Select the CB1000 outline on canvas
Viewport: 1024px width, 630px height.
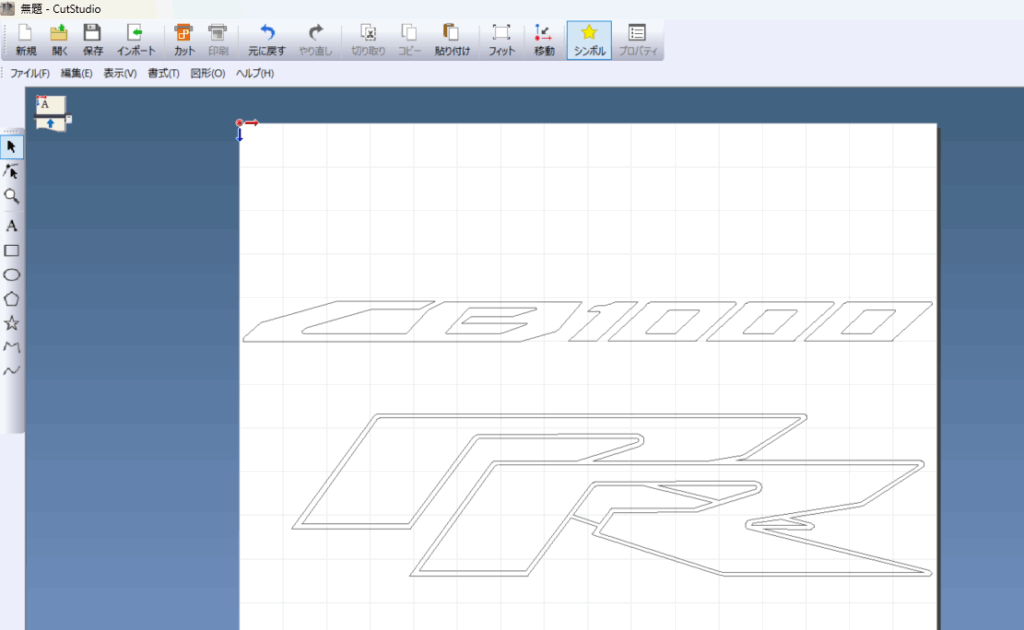[x=587, y=321]
